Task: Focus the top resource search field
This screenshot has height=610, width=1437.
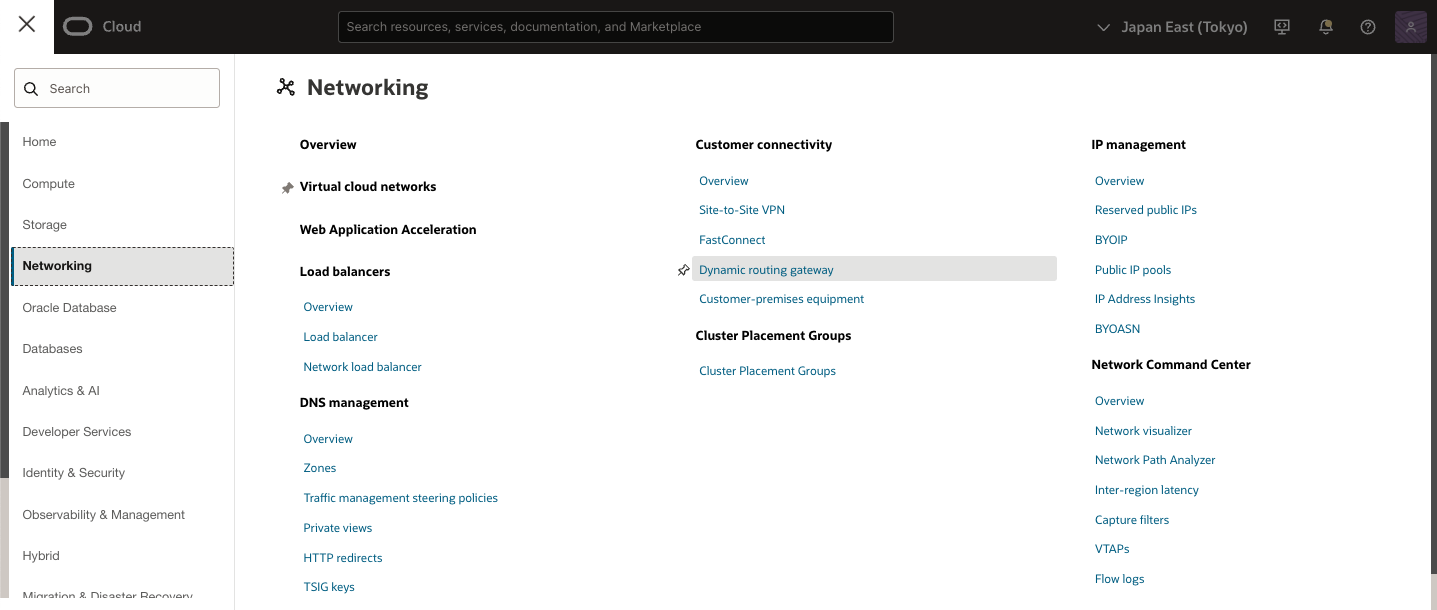Action: pyautogui.click(x=616, y=27)
